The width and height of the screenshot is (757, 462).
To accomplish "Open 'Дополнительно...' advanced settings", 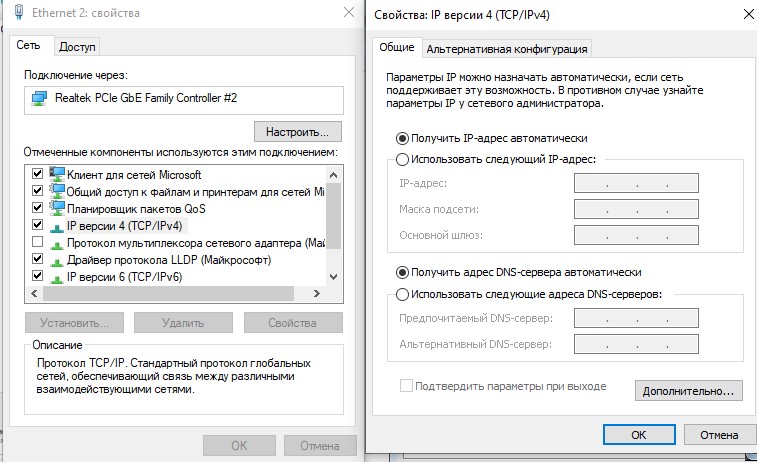I will point(689,390).
